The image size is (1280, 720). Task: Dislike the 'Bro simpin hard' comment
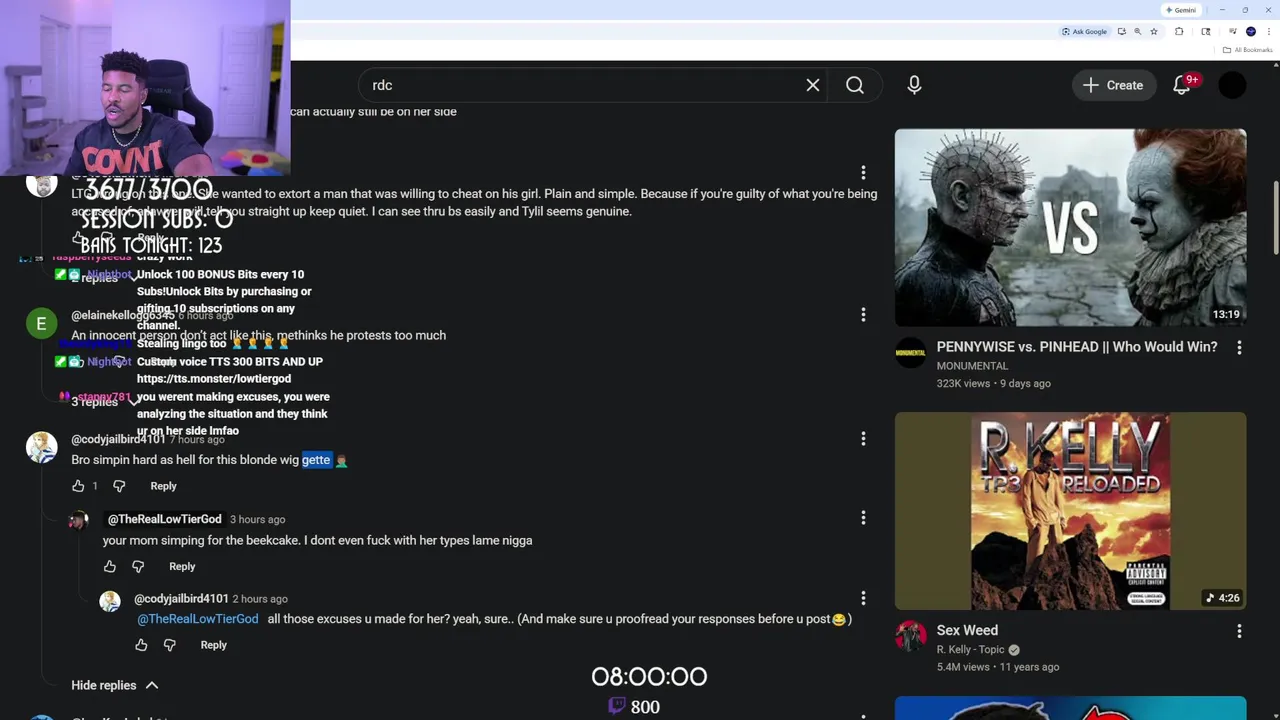tap(119, 486)
